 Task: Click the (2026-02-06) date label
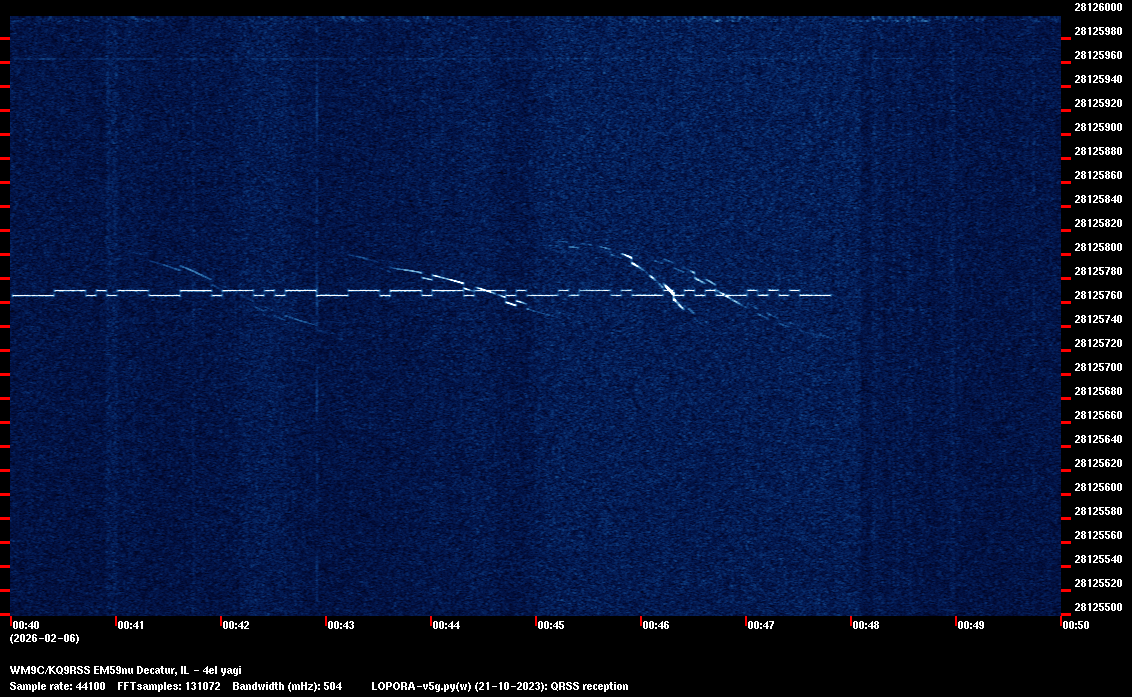44,638
